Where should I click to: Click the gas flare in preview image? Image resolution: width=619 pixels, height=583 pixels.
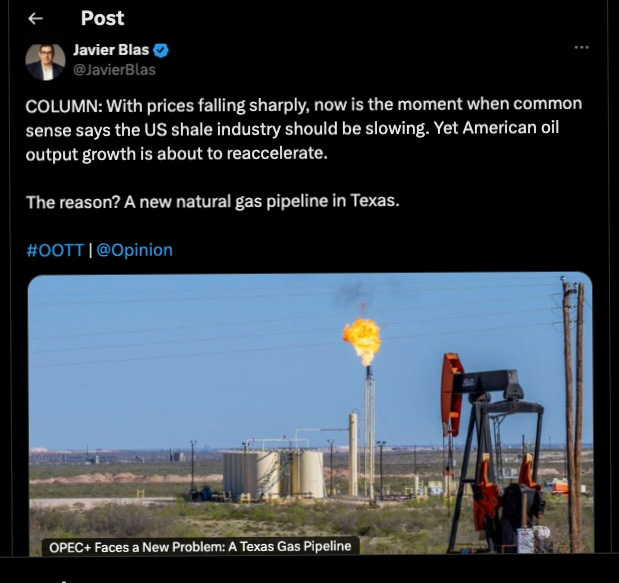coord(362,341)
